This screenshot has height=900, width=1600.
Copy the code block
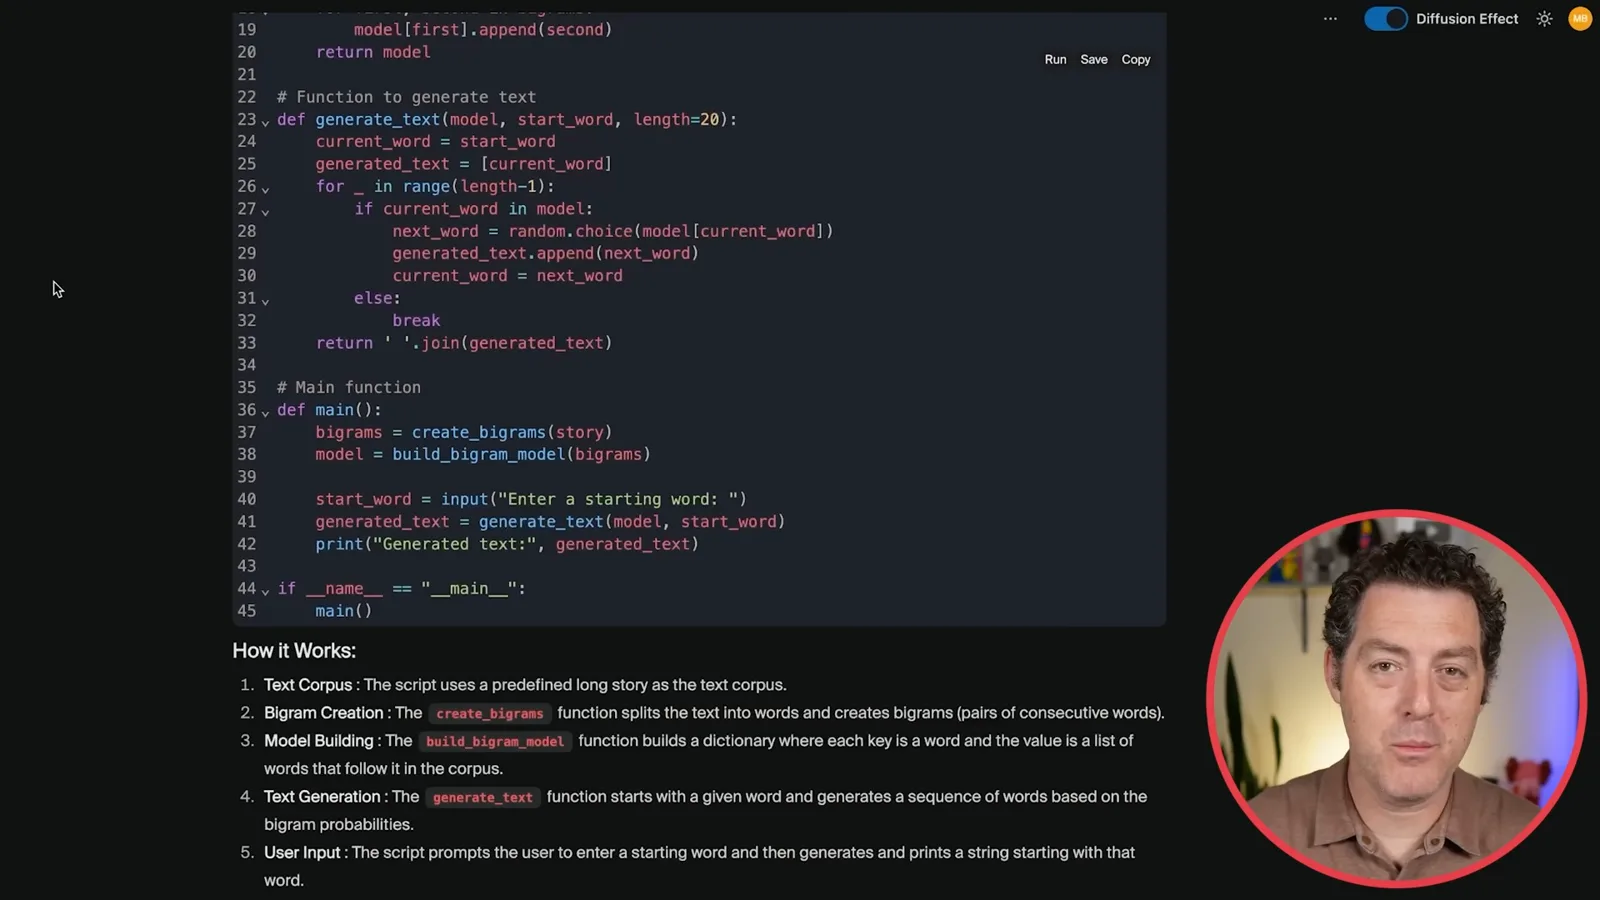pos(1136,60)
